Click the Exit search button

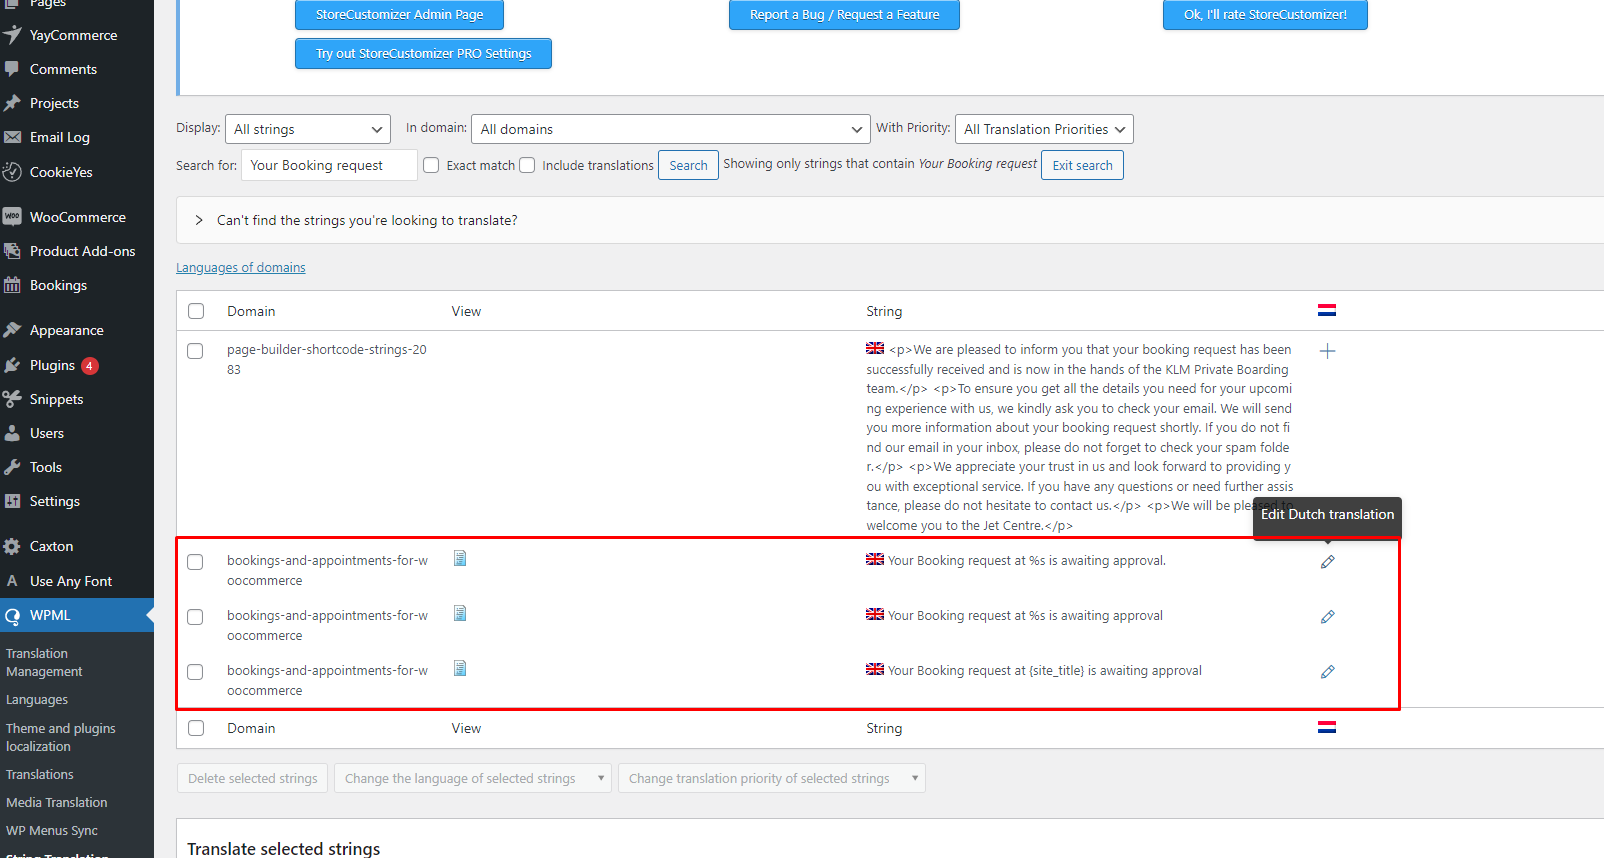pyautogui.click(x=1082, y=165)
